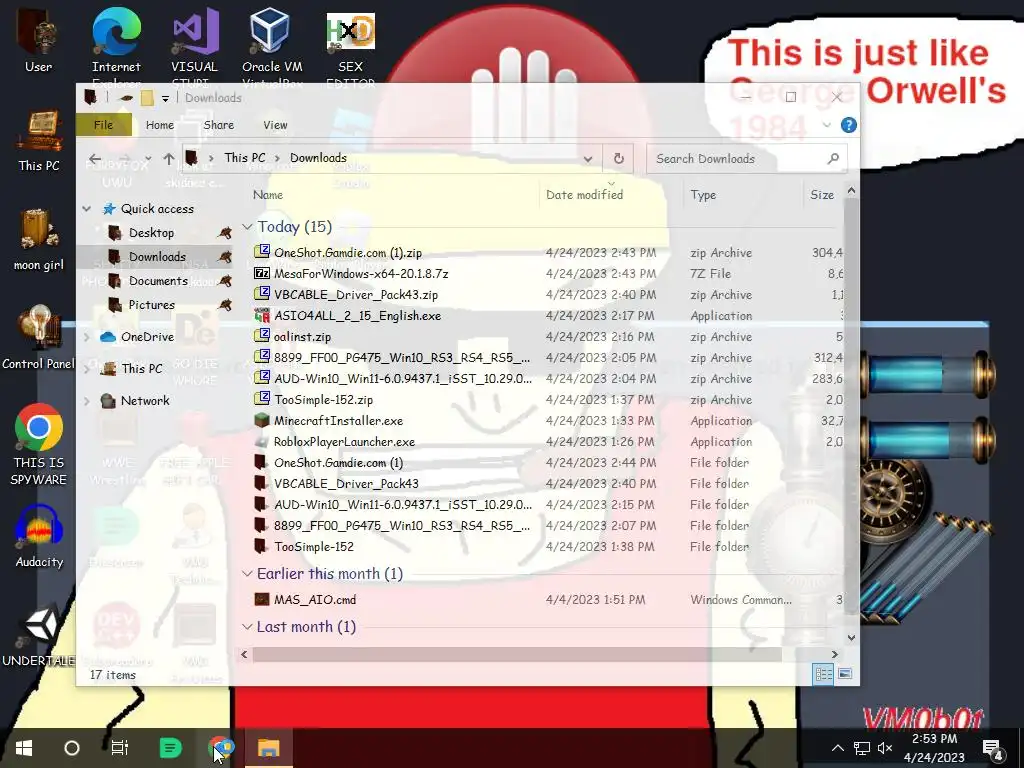Open the notification center icon

[x=993, y=749]
